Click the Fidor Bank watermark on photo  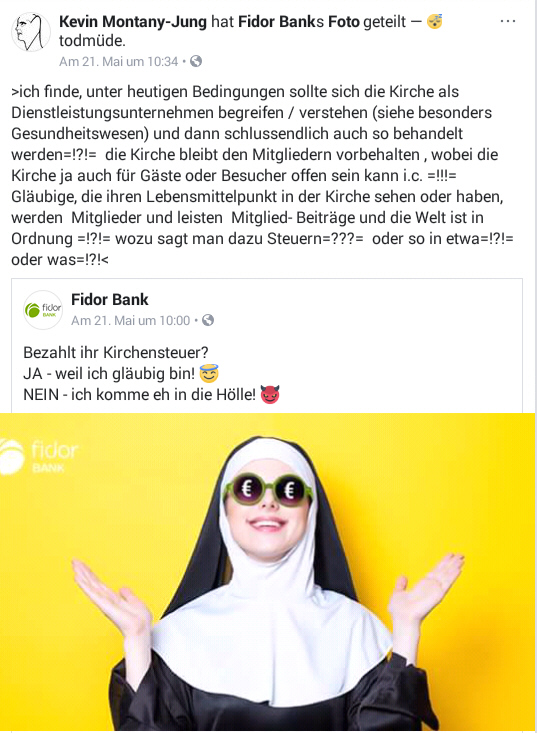coord(40,457)
